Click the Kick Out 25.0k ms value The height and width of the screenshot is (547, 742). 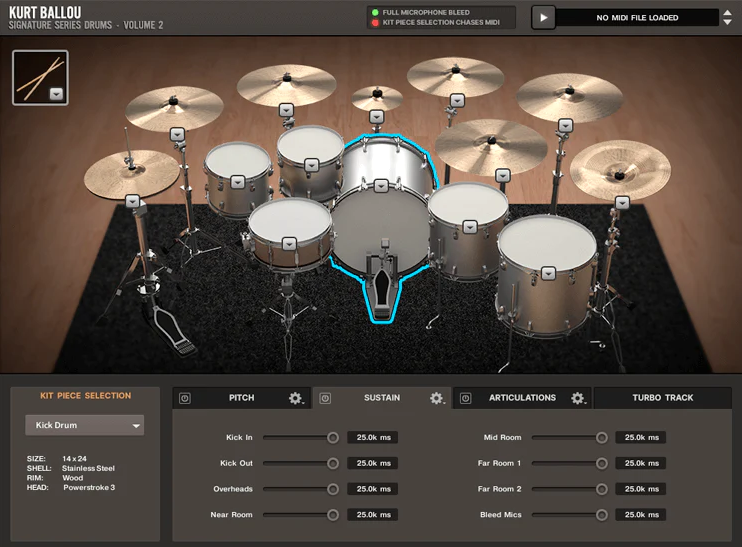pos(373,463)
